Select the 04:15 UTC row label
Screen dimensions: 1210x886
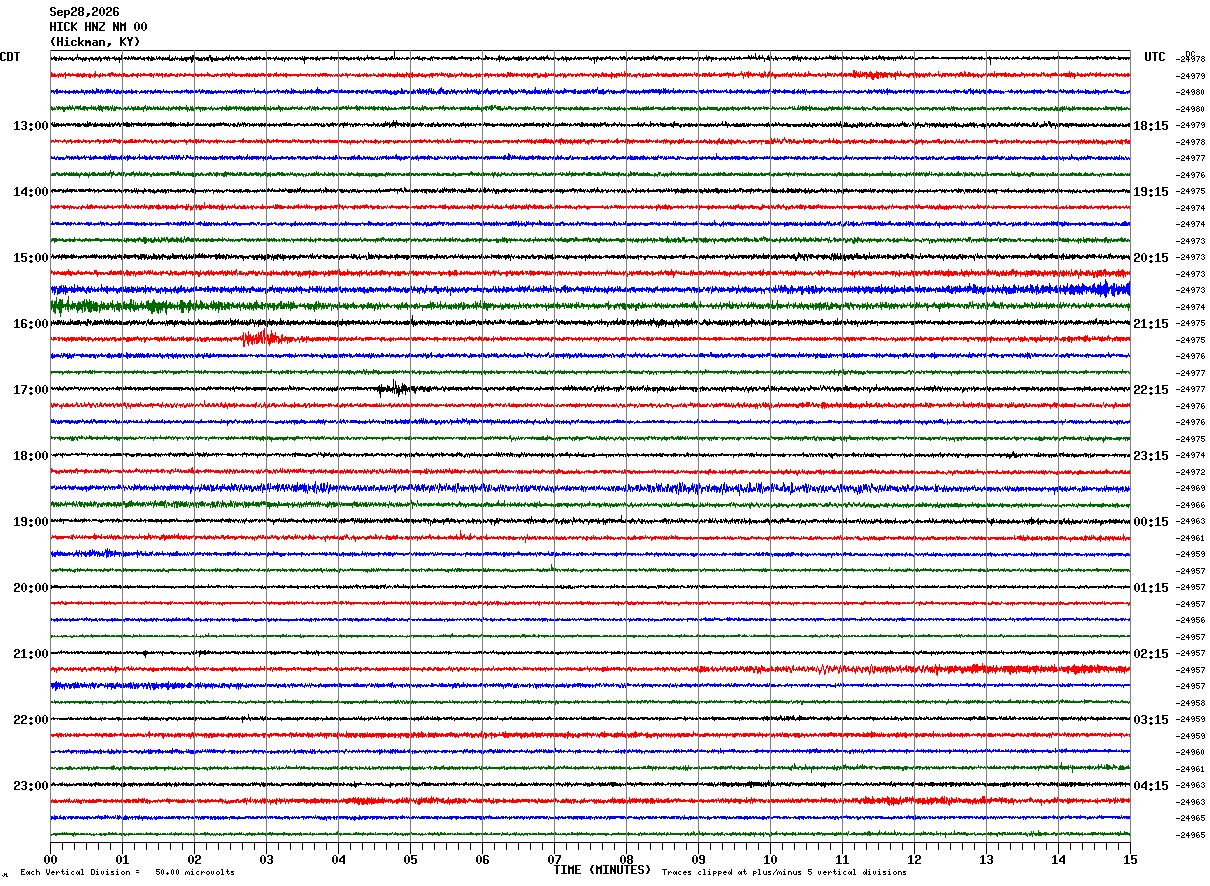coord(1151,786)
